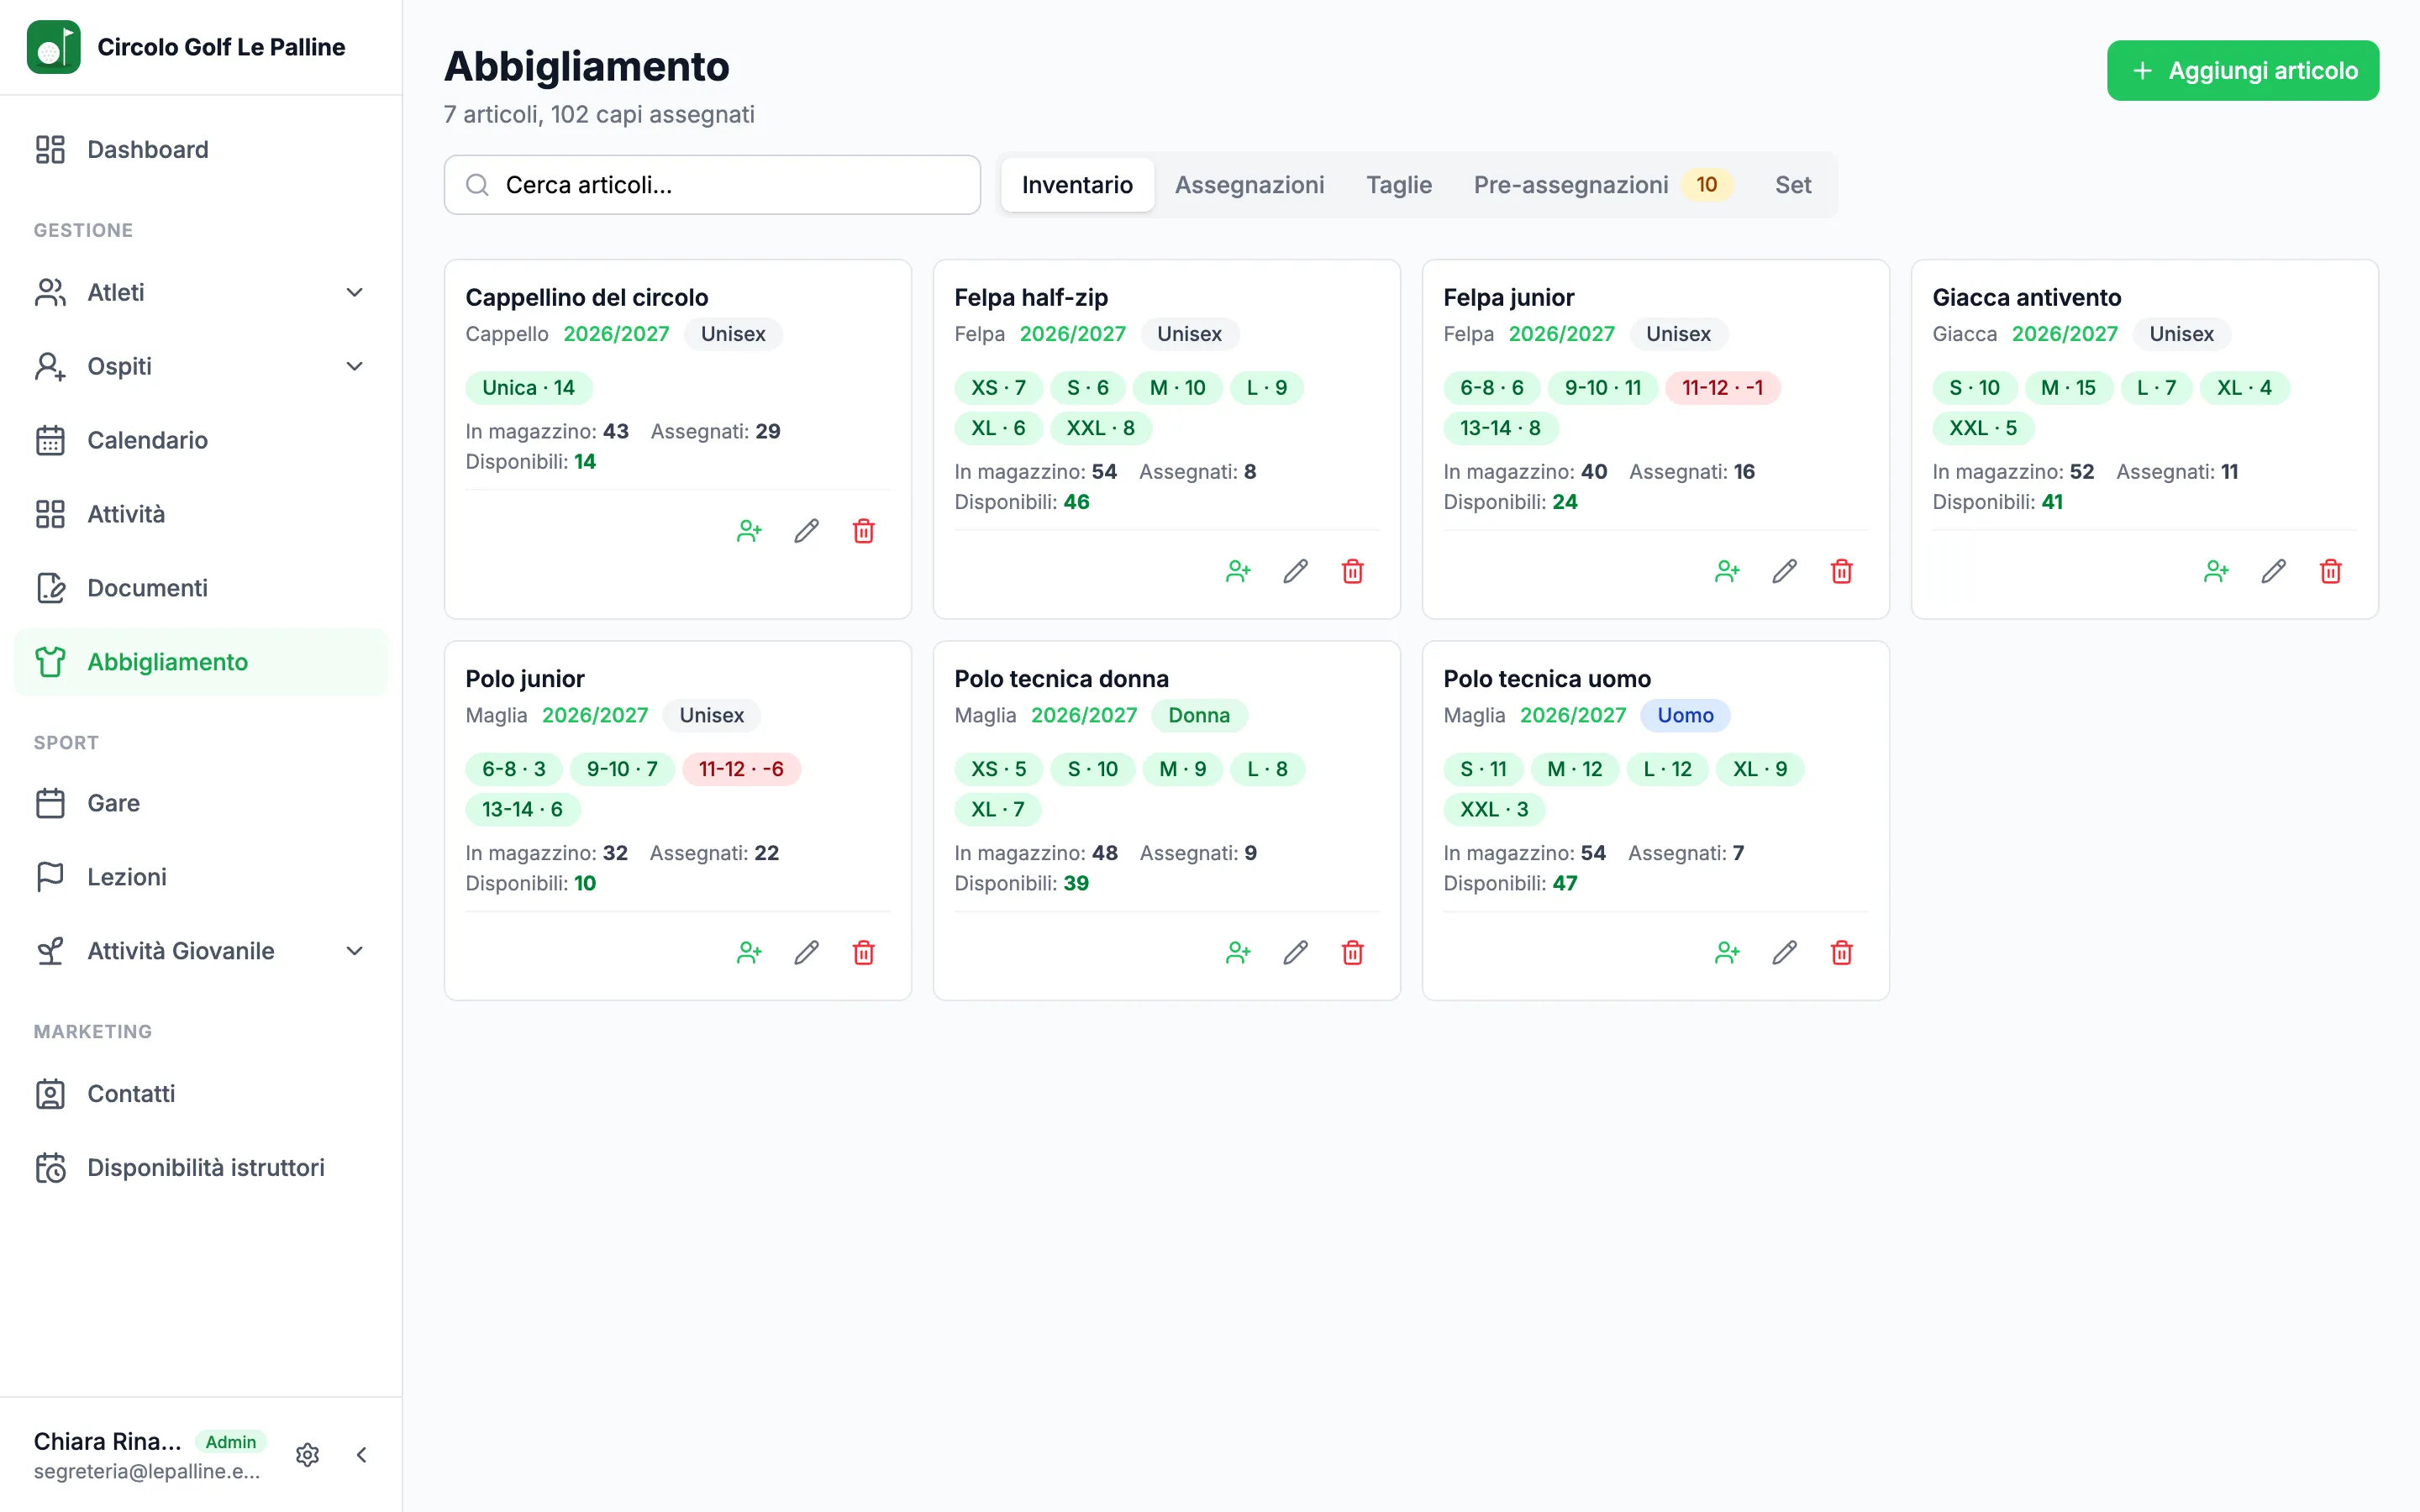Screen dimensions: 2420x1512
Task: Click the red 11-12 · -6 size chip
Action: (741, 769)
